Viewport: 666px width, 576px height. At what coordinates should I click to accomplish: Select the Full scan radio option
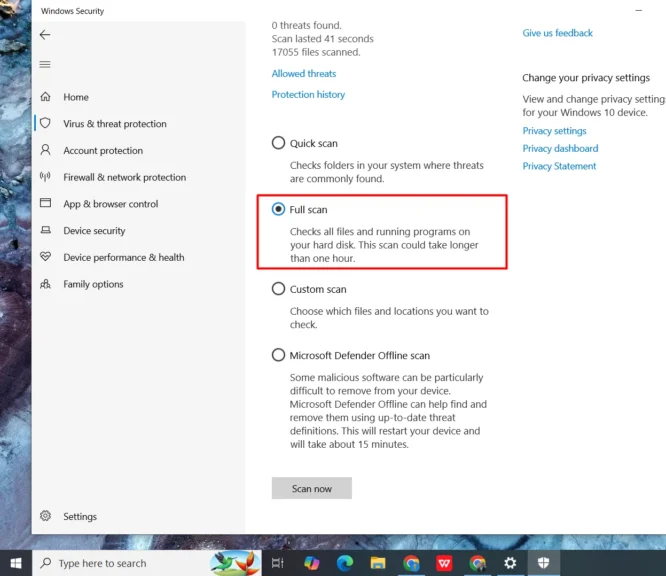click(278, 209)
